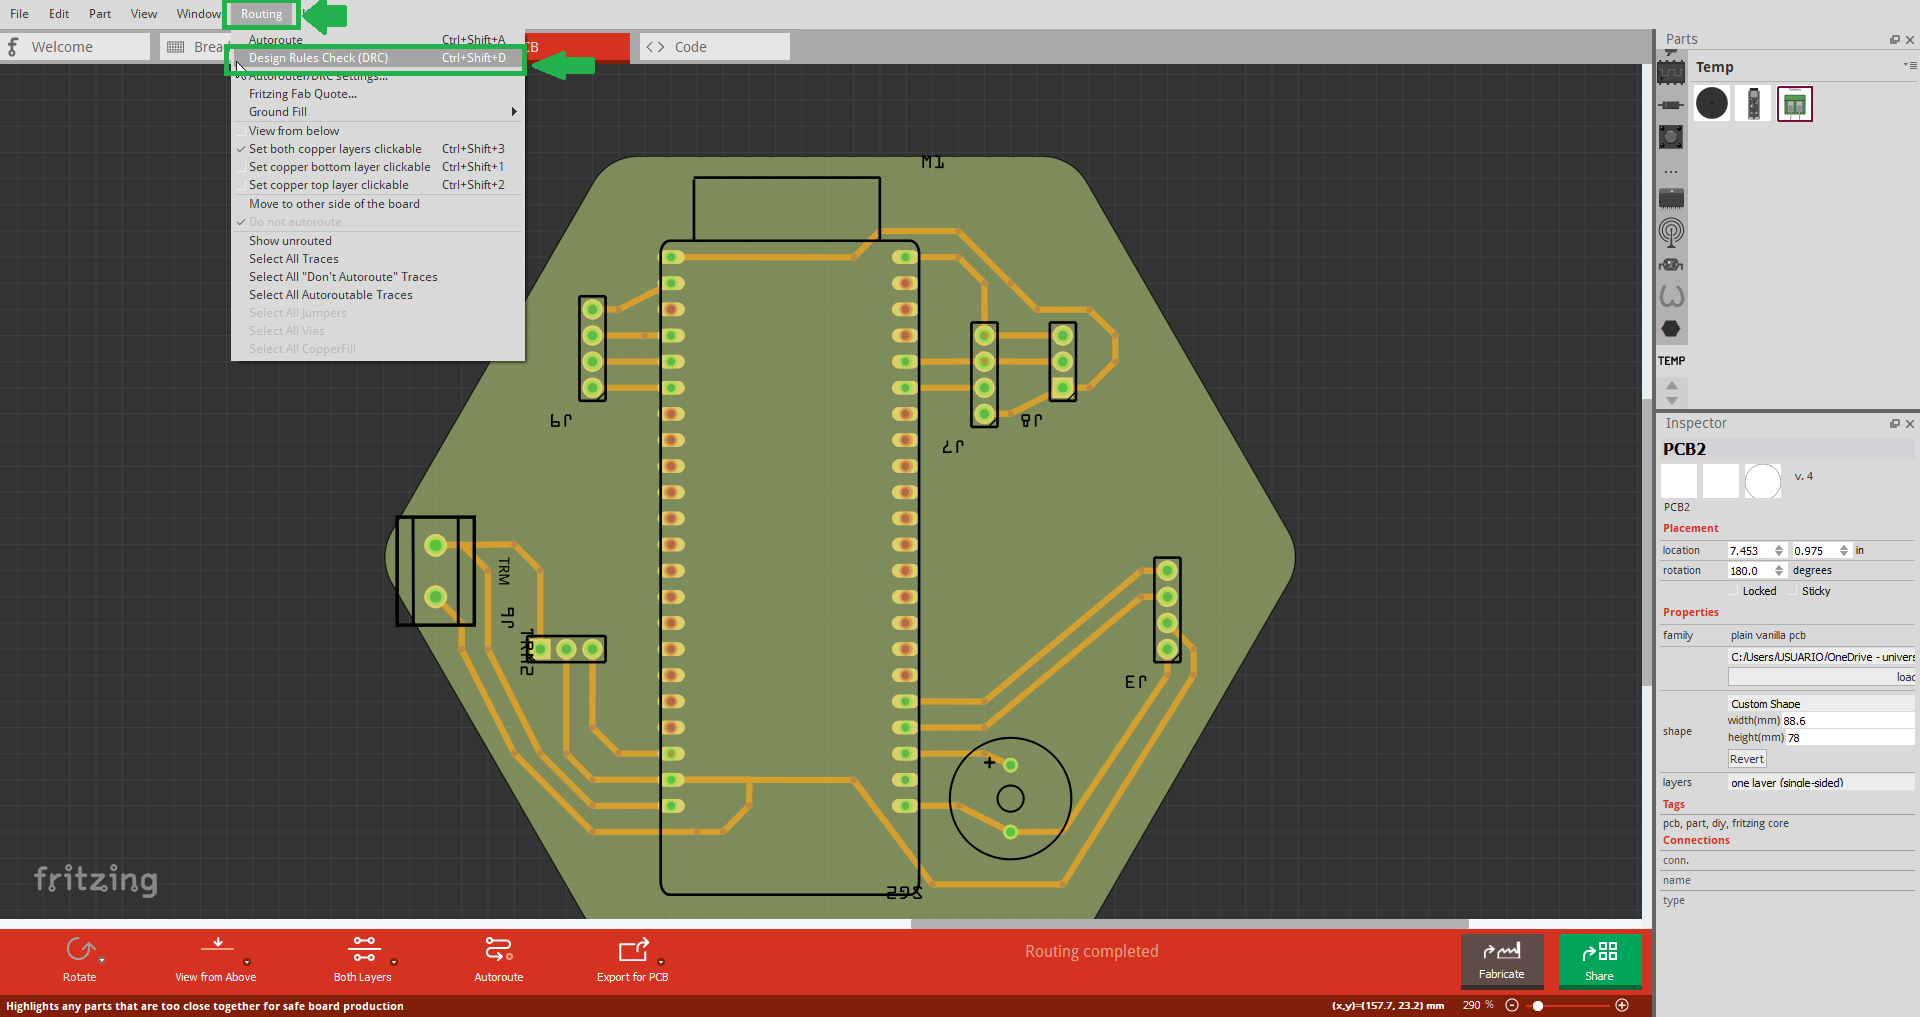Close the Inspector panel
Screen dimensions: 1920x1017
[1909, 424]
